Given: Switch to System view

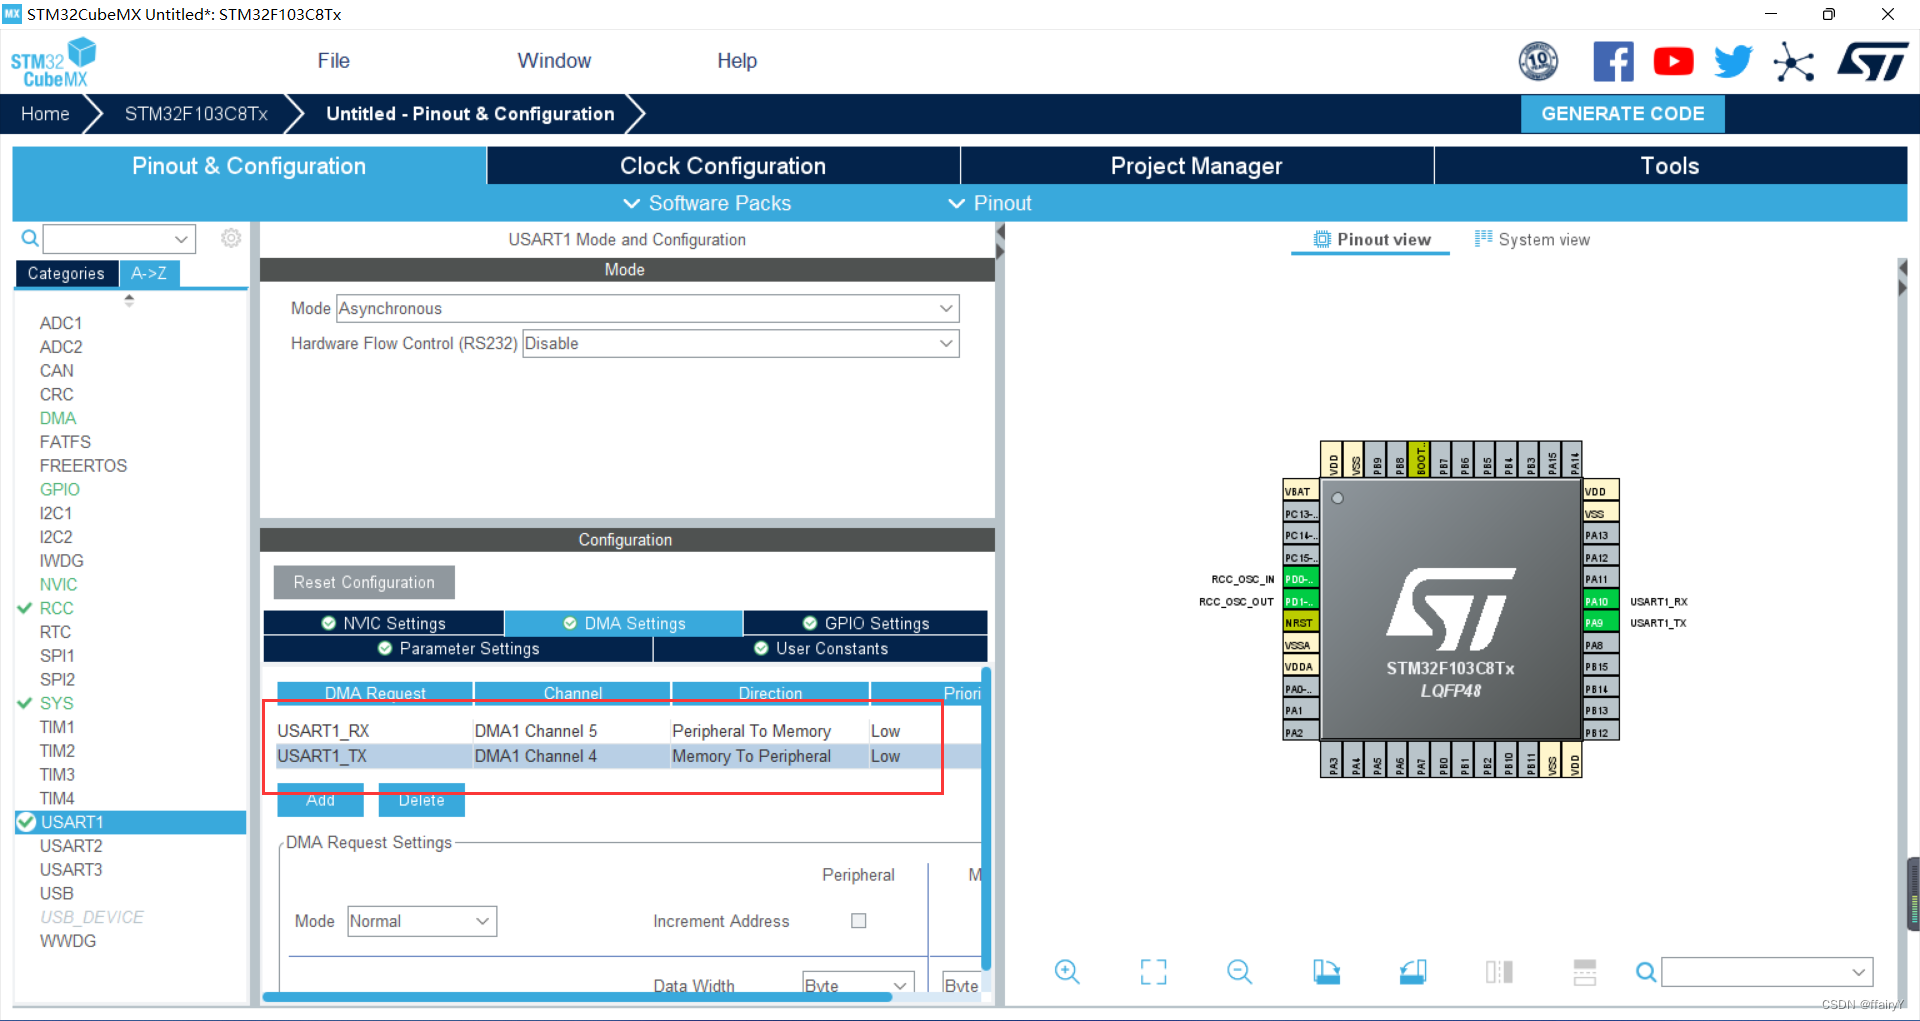Looking at the screenshot, I should 1532,239.
